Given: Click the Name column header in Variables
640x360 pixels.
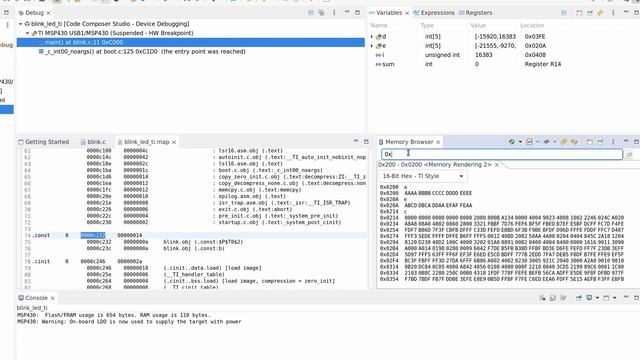Looking at the screenshot, I should (379, 25).
